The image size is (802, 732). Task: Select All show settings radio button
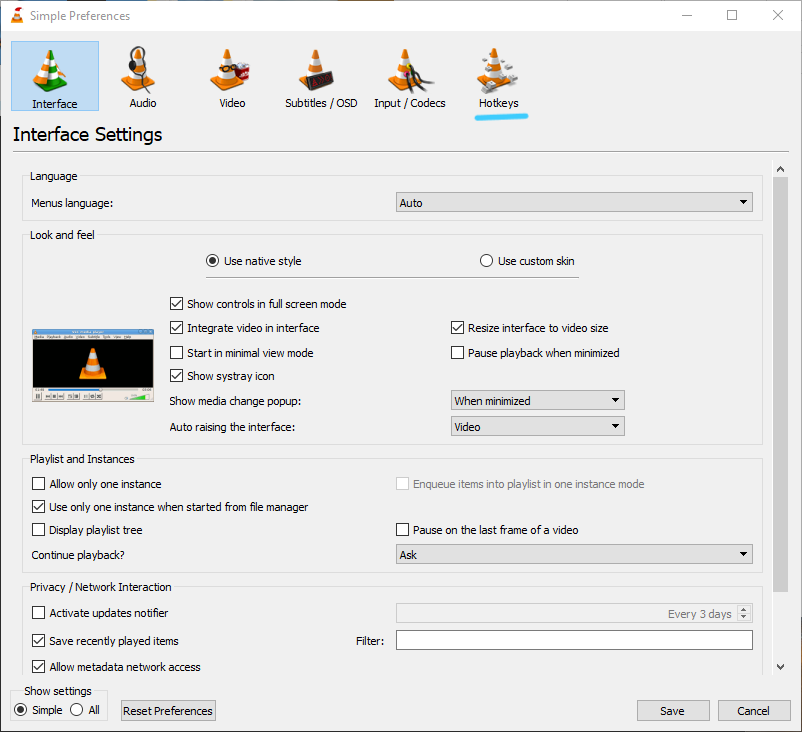point(77,710)
